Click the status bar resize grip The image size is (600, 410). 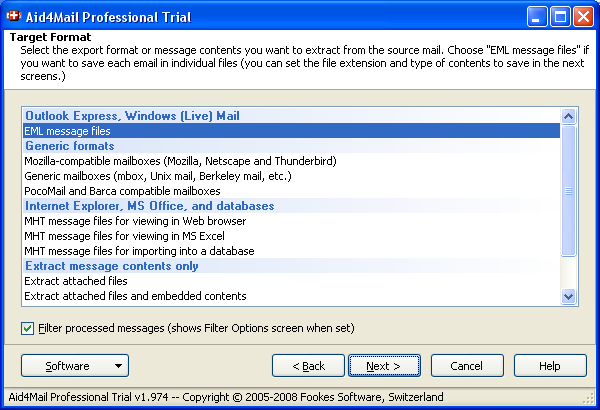588,399
